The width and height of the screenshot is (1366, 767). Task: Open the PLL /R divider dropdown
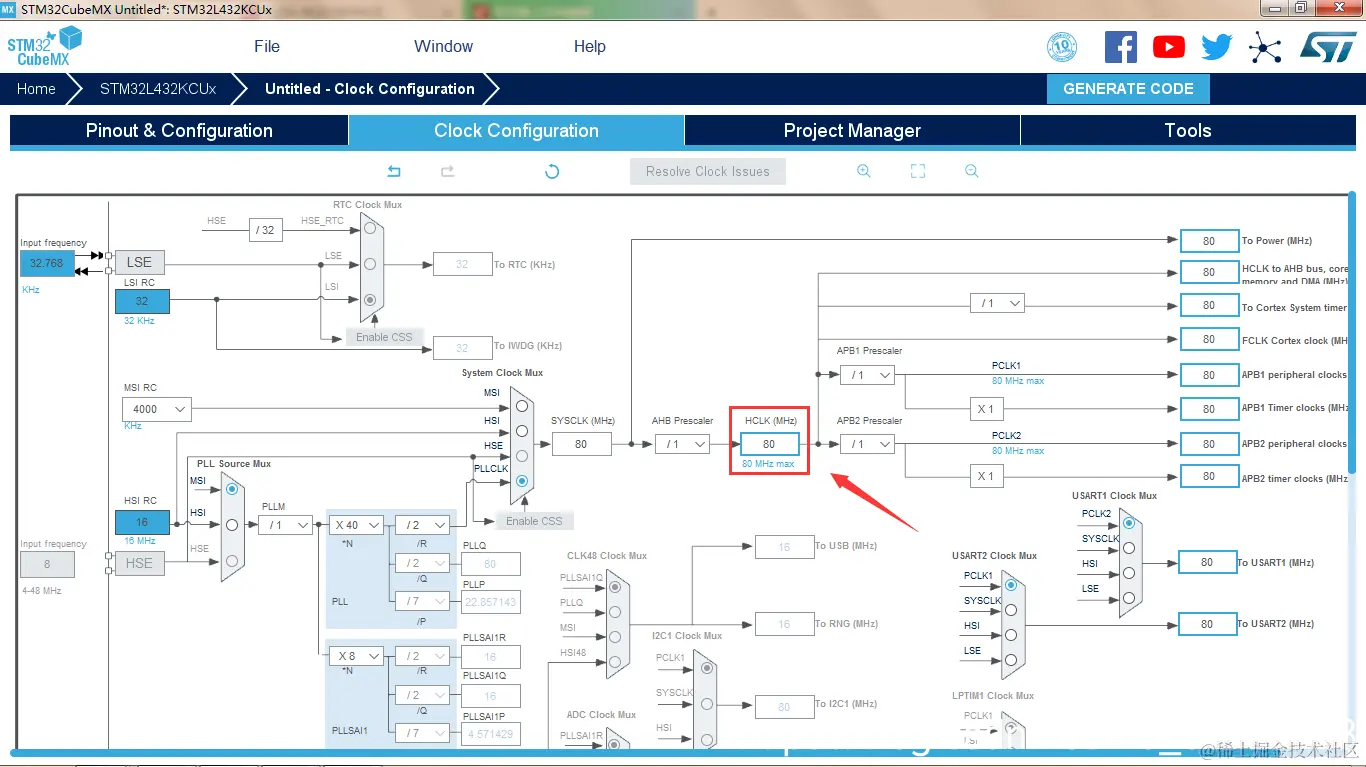(421, 525)
